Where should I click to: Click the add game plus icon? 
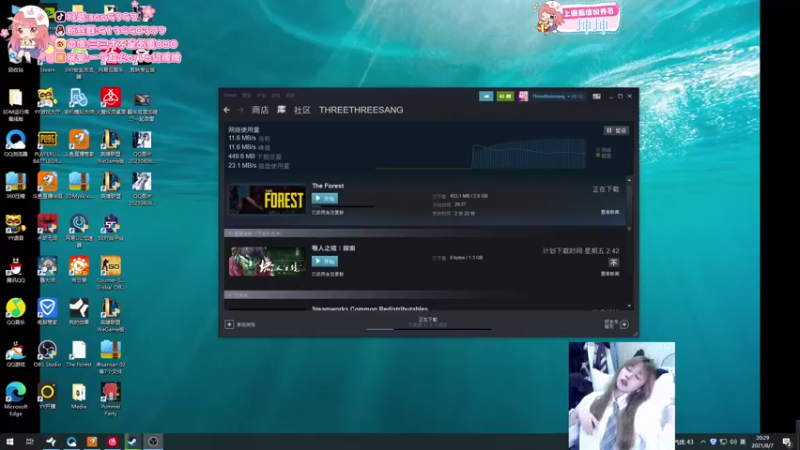[229, 324]
